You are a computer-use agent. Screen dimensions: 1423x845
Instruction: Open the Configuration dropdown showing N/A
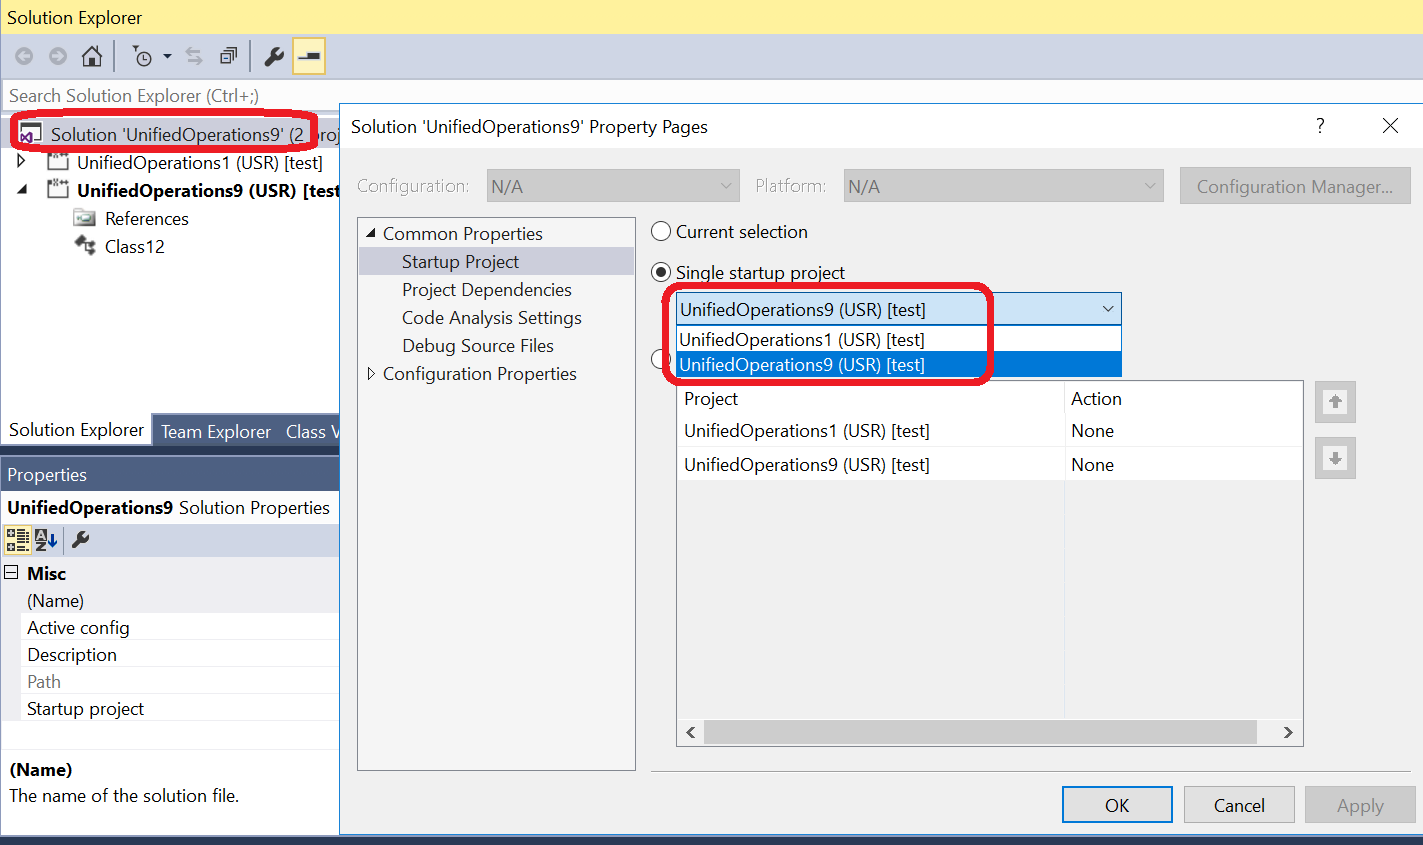pyautogui.click(x=613, y=186)
